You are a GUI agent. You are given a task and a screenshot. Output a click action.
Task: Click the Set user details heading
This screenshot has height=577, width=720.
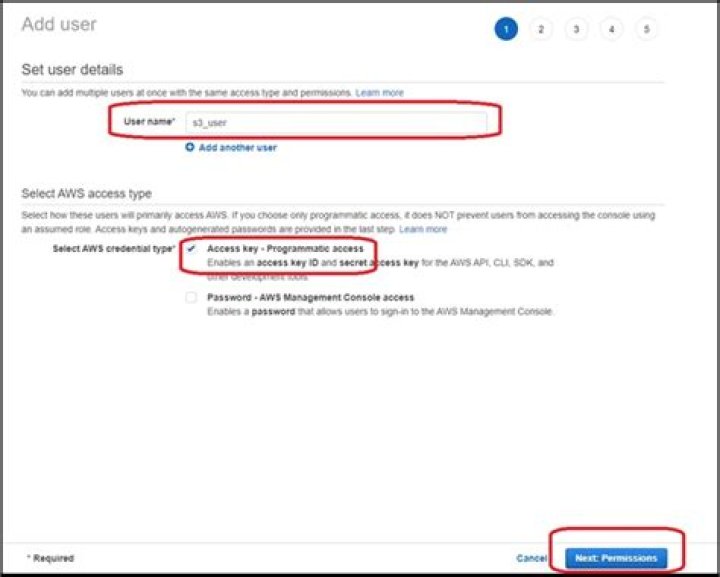pyautogui.click(x=72, y=70)
